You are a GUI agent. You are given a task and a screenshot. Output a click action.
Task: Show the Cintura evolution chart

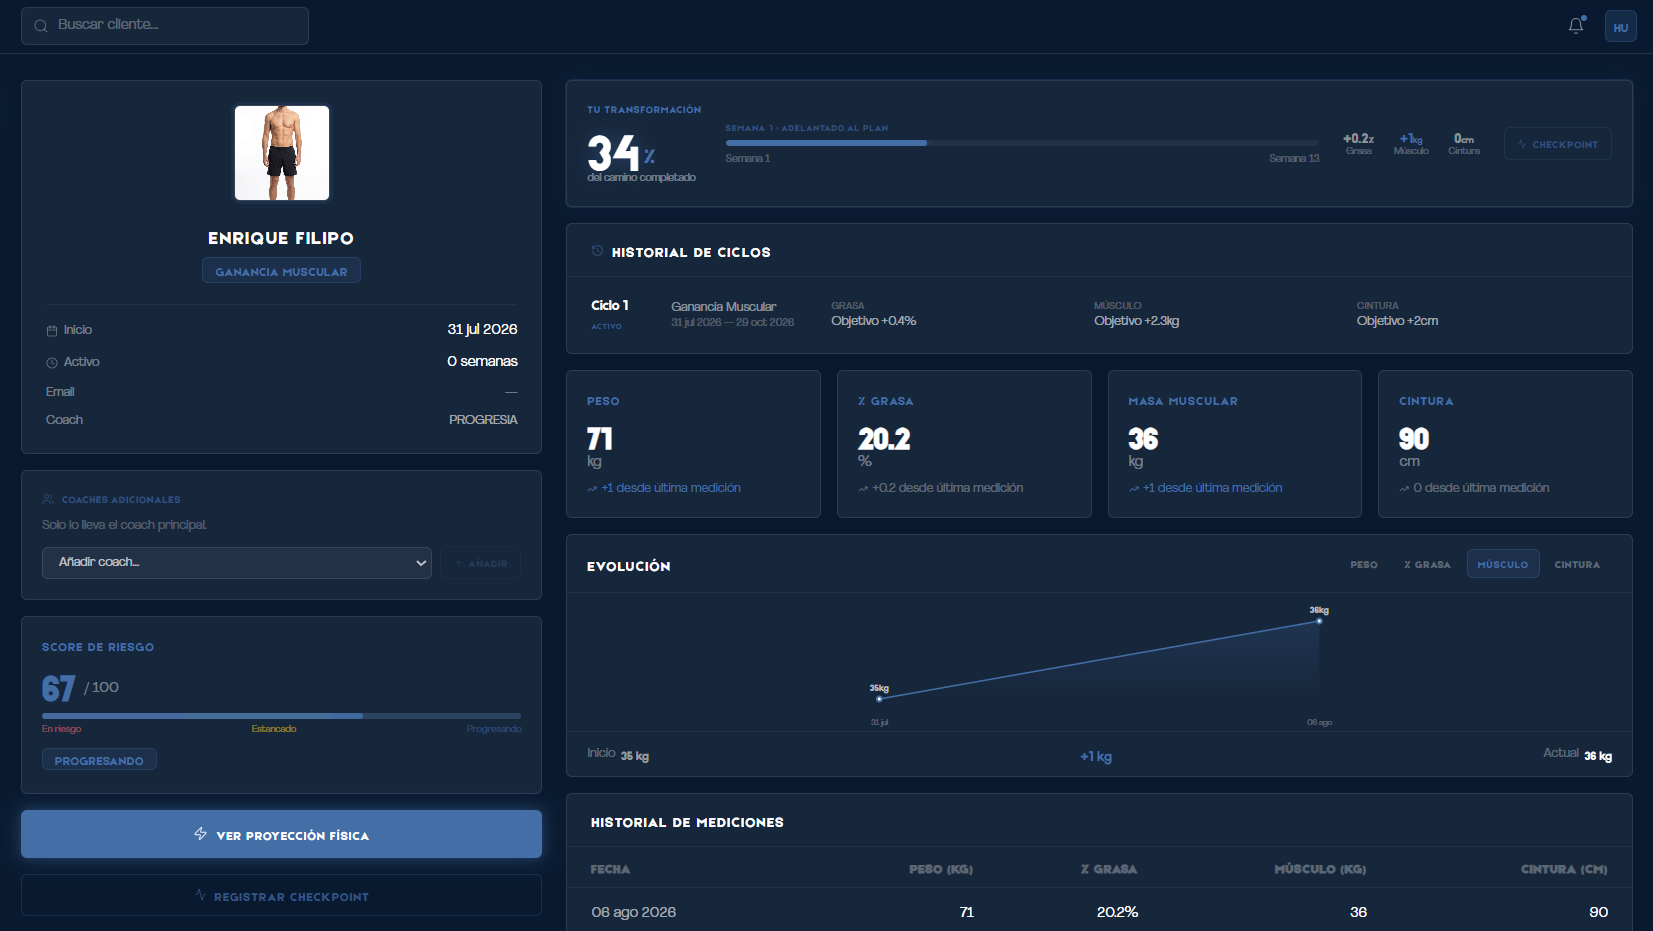coord(1577,565)
